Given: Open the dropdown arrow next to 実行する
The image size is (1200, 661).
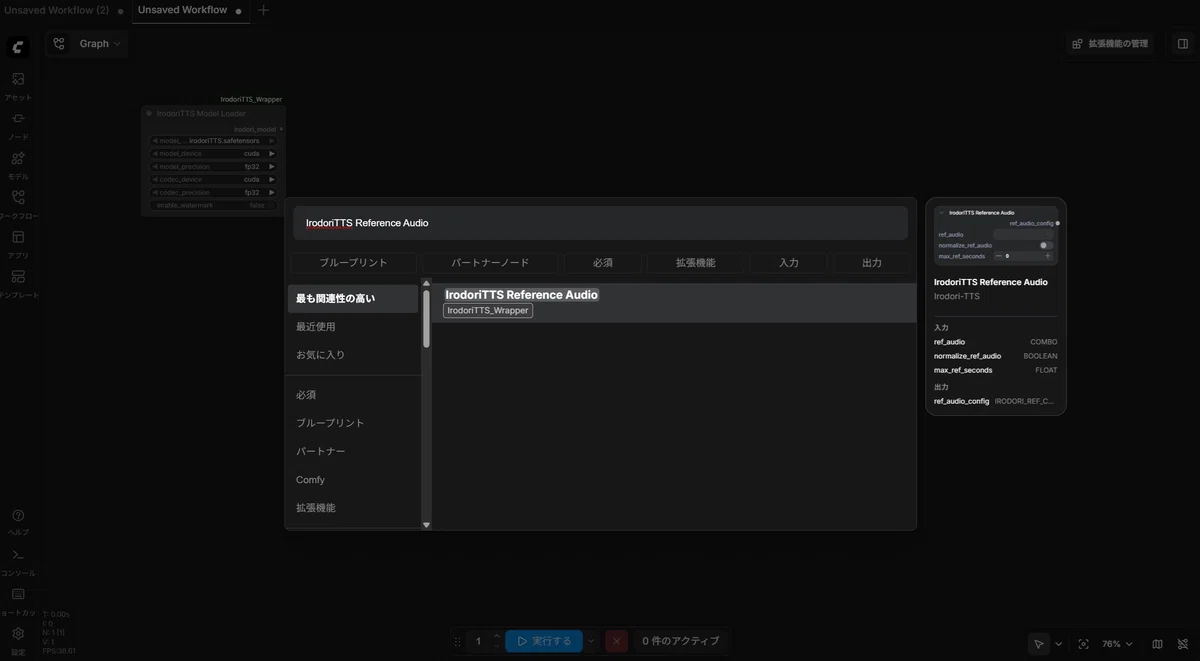Looking at the screenshot, I should click(591, 641).
